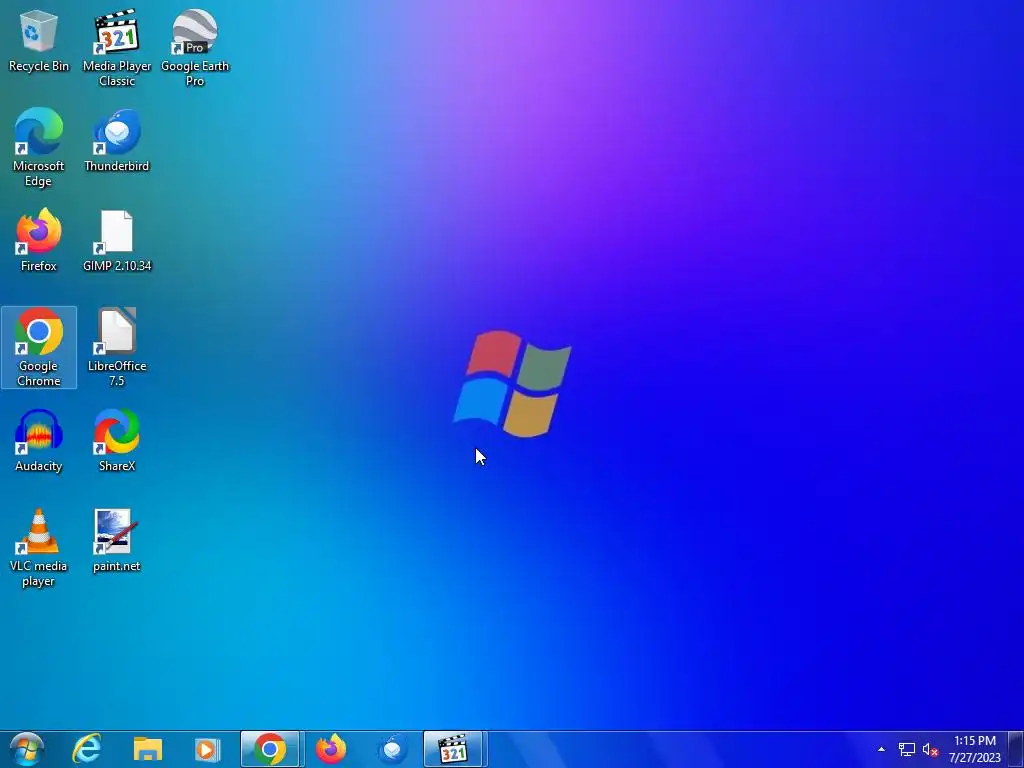1024x768 pixels.
Task: Show hidden system tray icons arrow
Action: [x=881, y=750]
